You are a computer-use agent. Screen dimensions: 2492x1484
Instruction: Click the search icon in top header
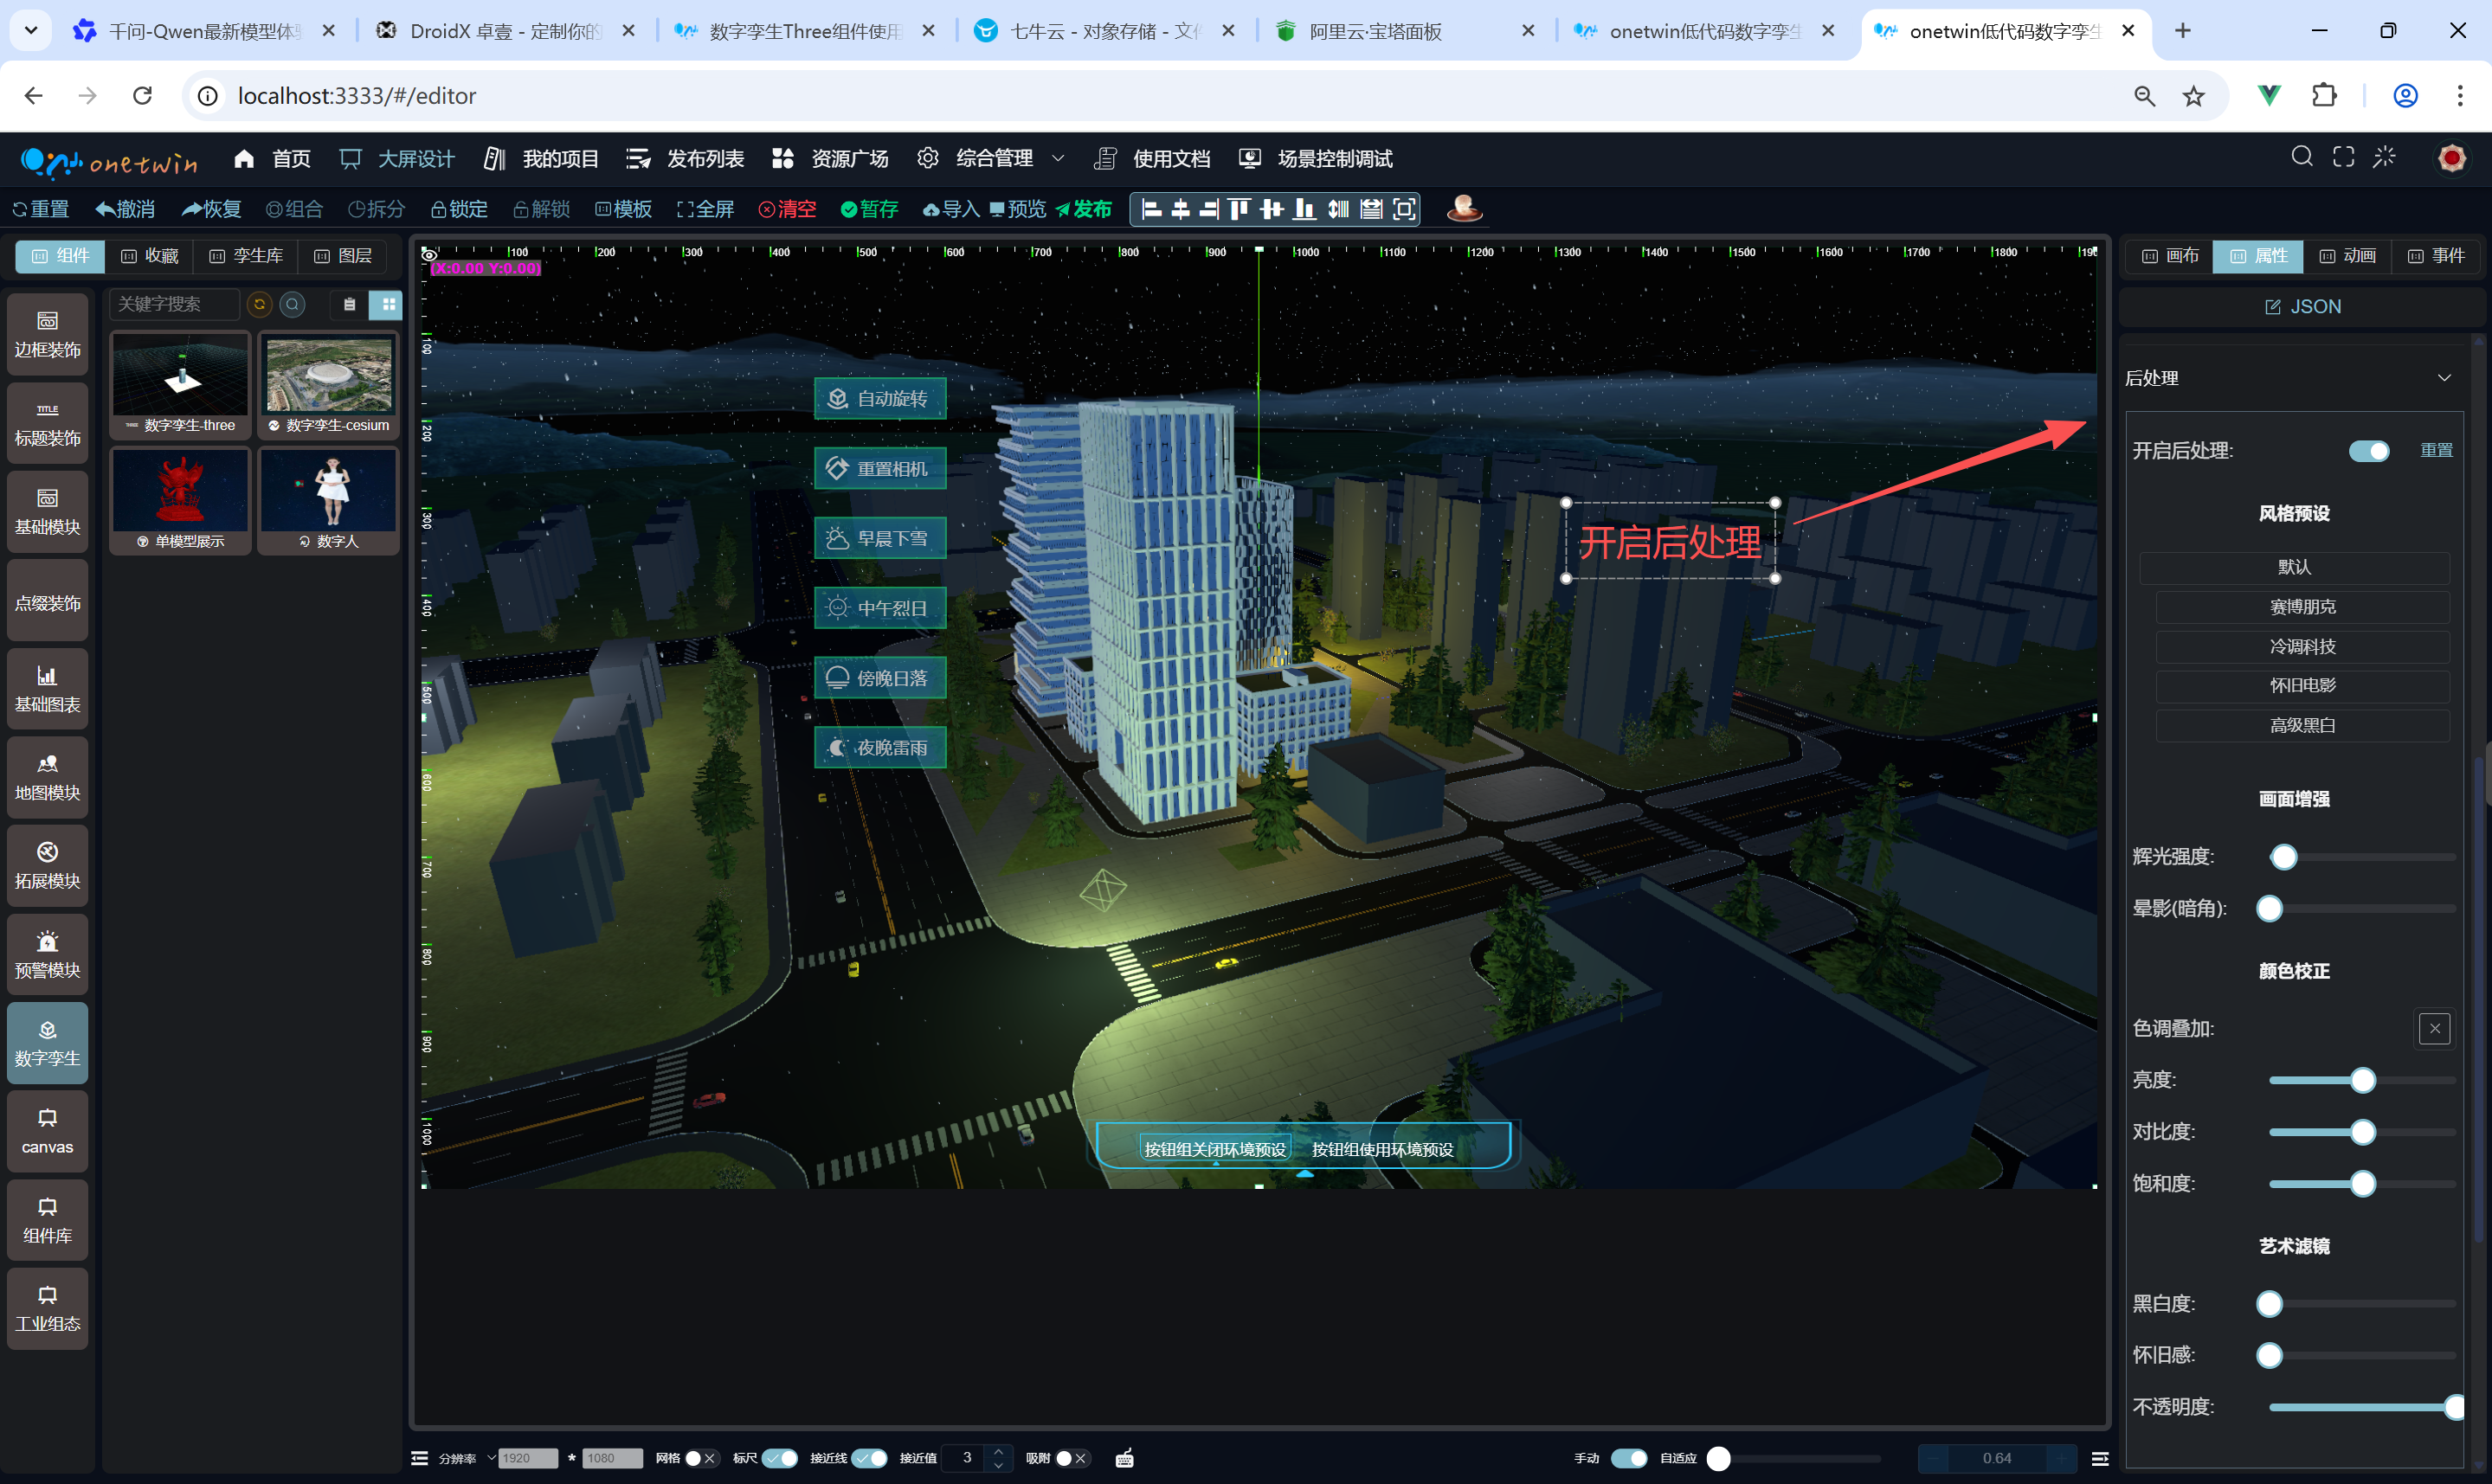point(2301,157)
